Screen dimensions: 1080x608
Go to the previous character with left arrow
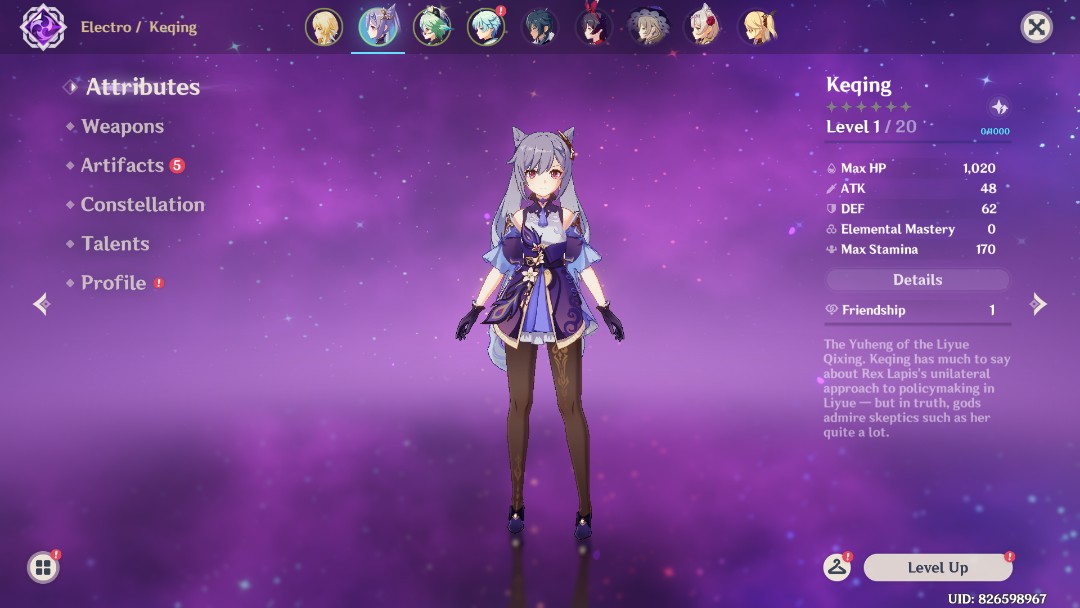coord(41,304)
